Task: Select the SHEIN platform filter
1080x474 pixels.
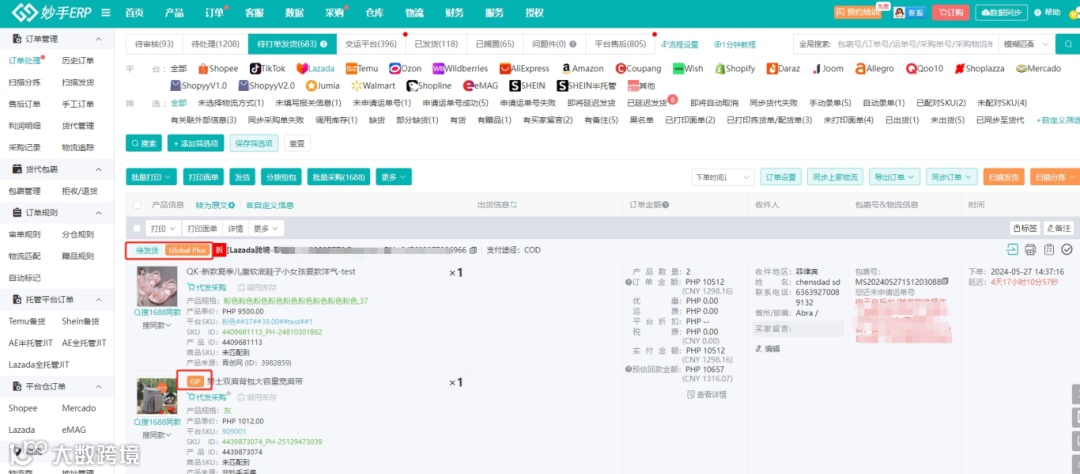Action: (528, 85)
